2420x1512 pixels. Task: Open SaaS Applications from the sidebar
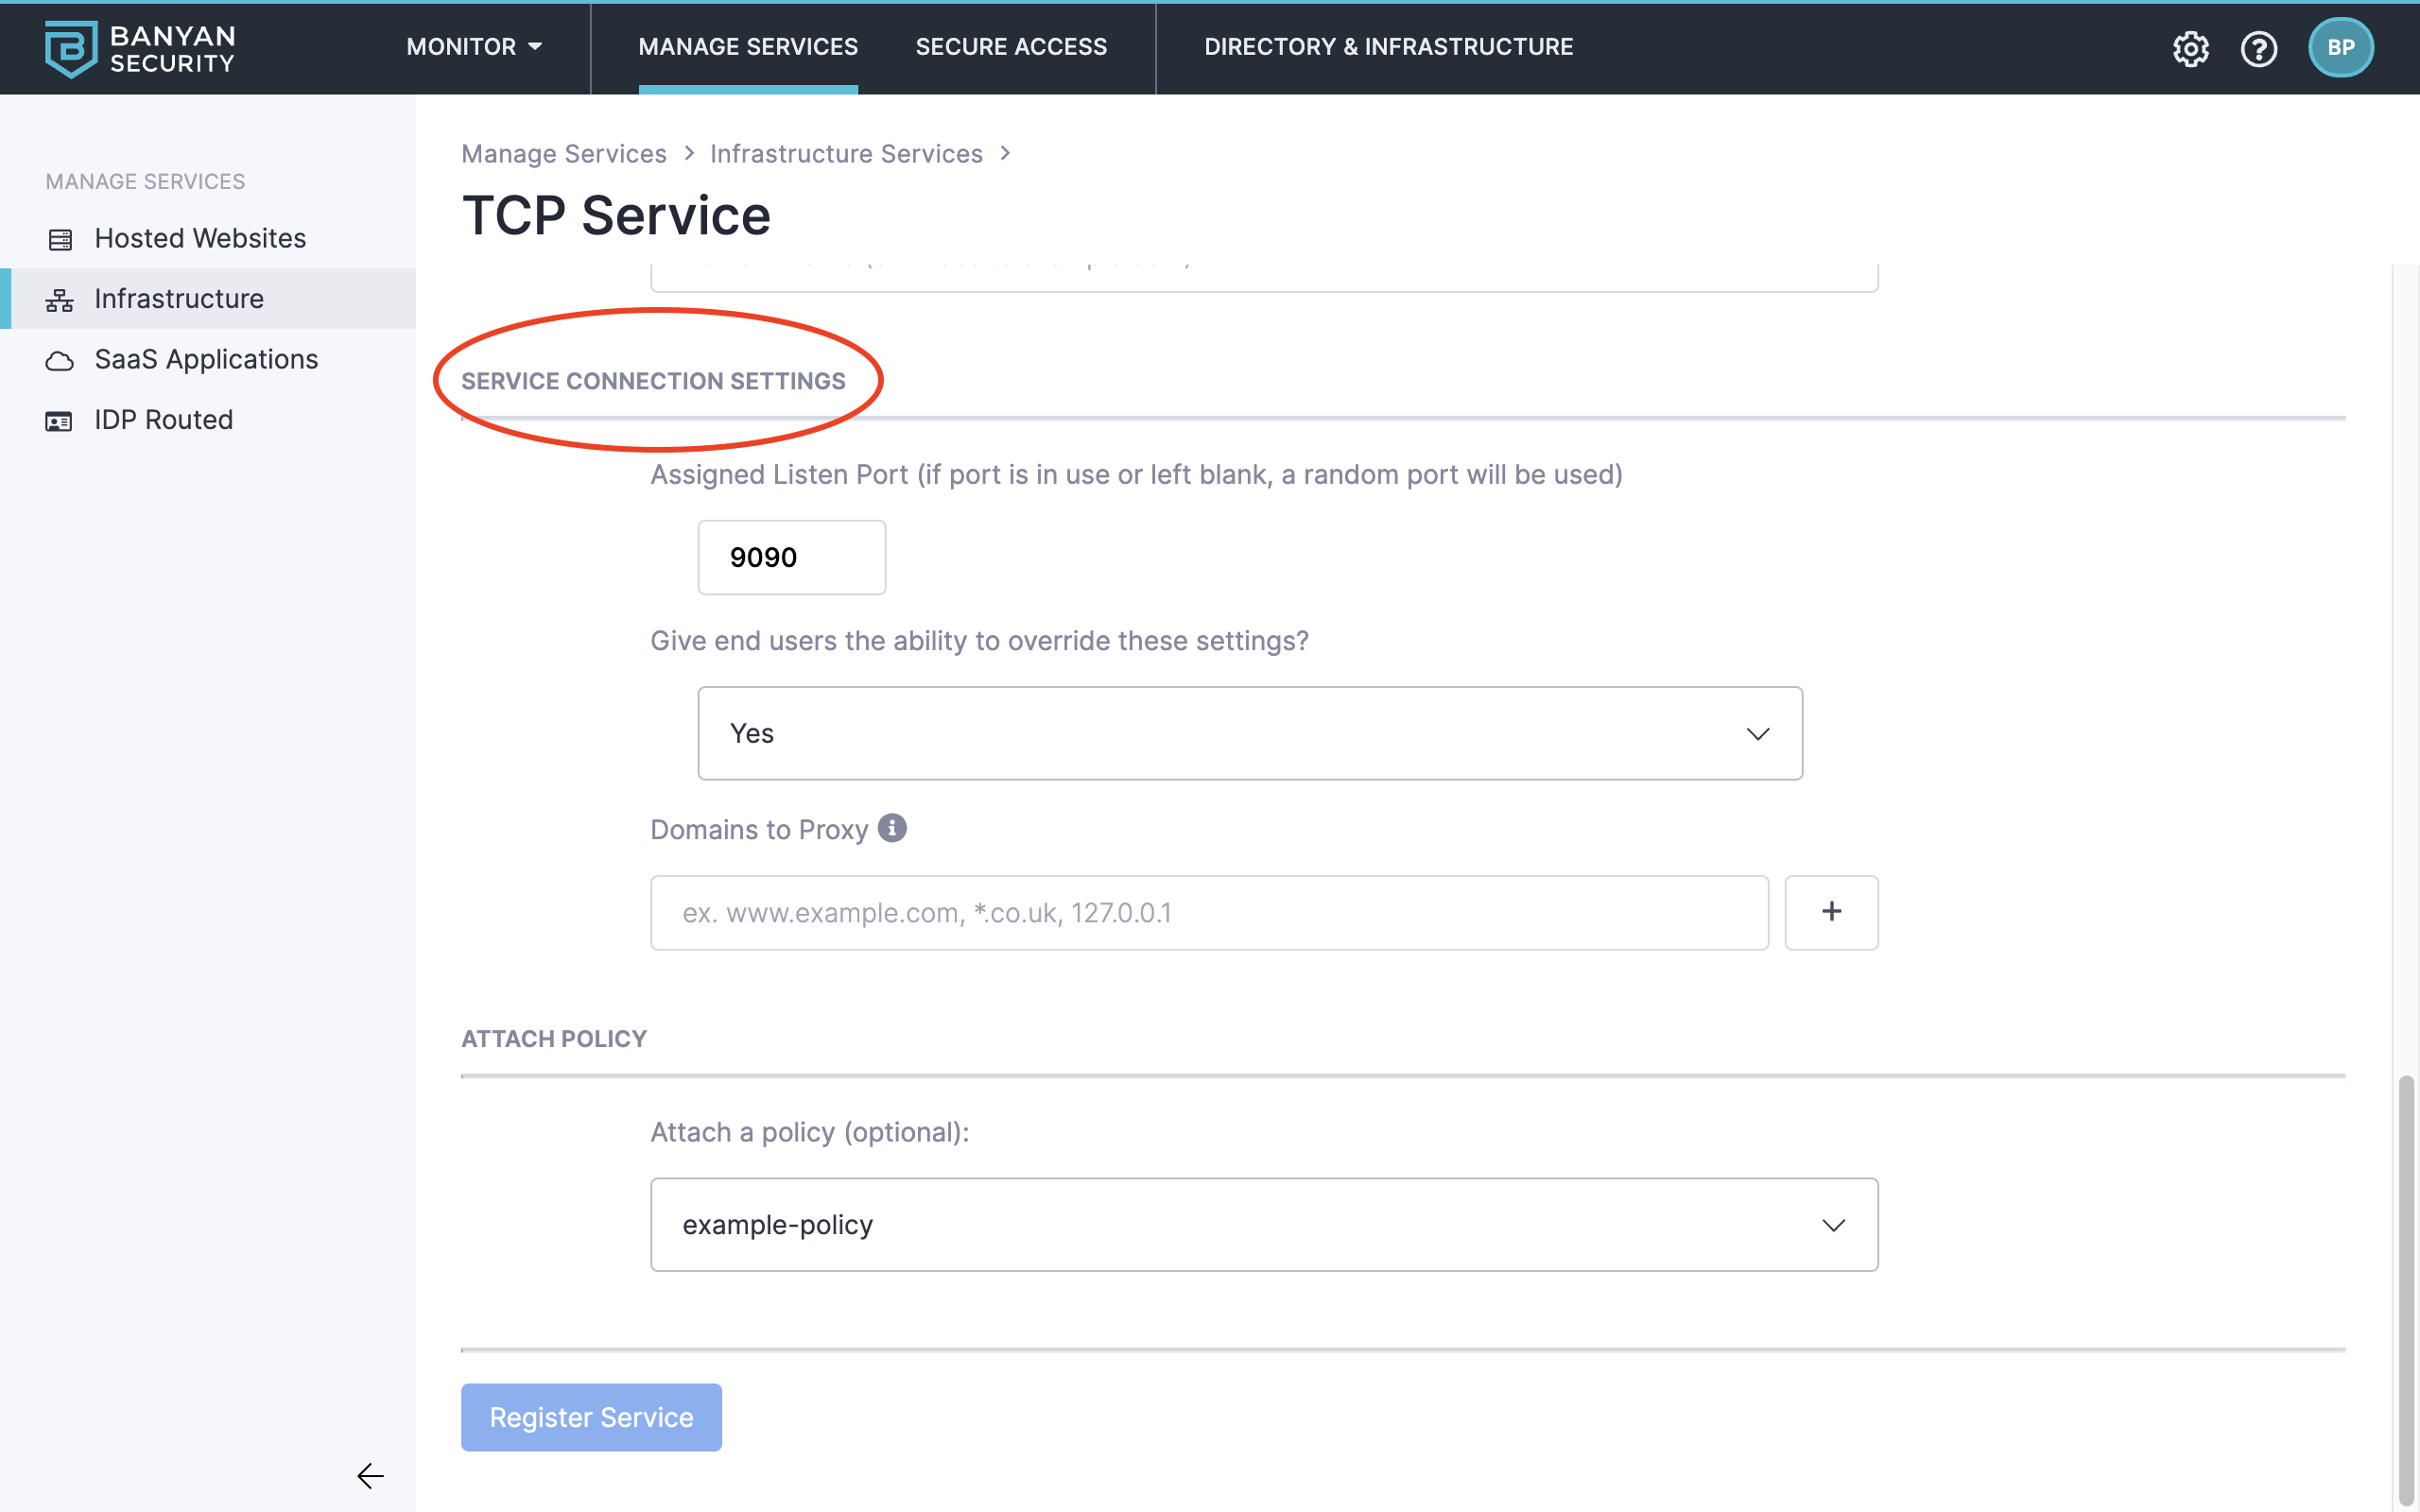206,359
